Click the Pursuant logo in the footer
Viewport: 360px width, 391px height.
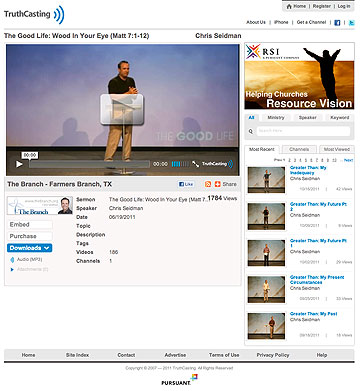pos(179,380)
